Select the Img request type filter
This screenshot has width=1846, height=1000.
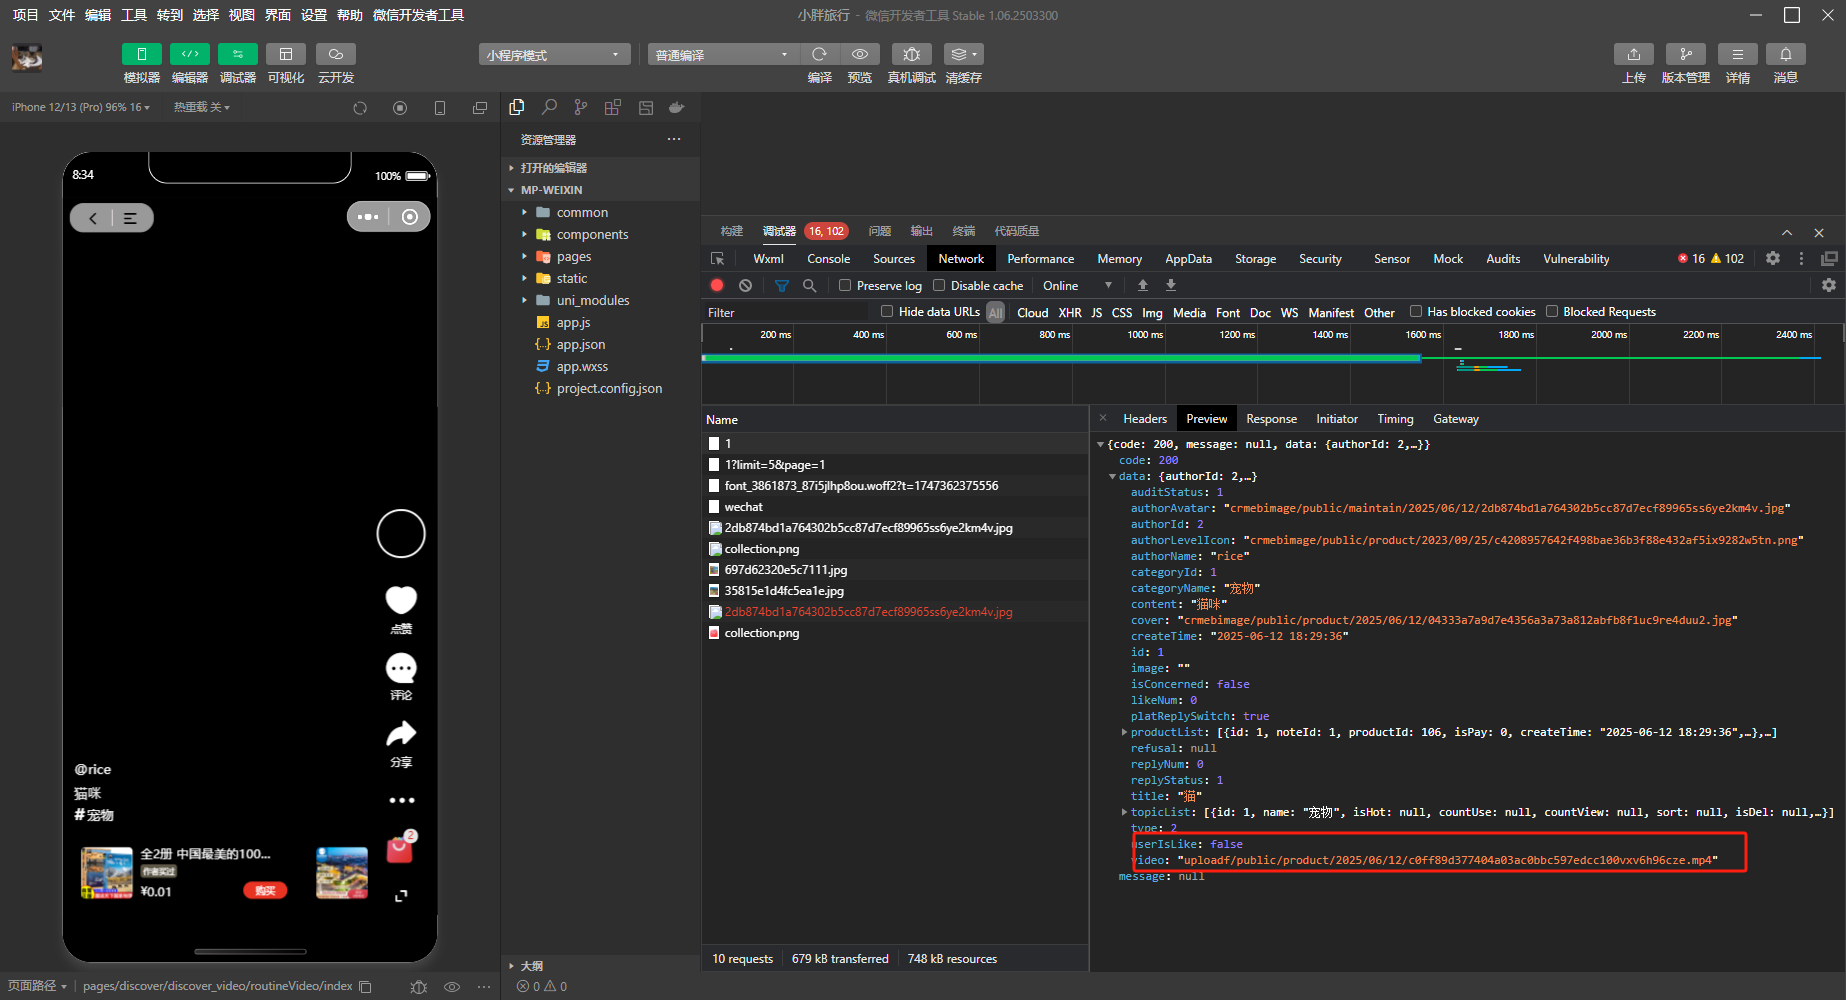click(1152, 312)
